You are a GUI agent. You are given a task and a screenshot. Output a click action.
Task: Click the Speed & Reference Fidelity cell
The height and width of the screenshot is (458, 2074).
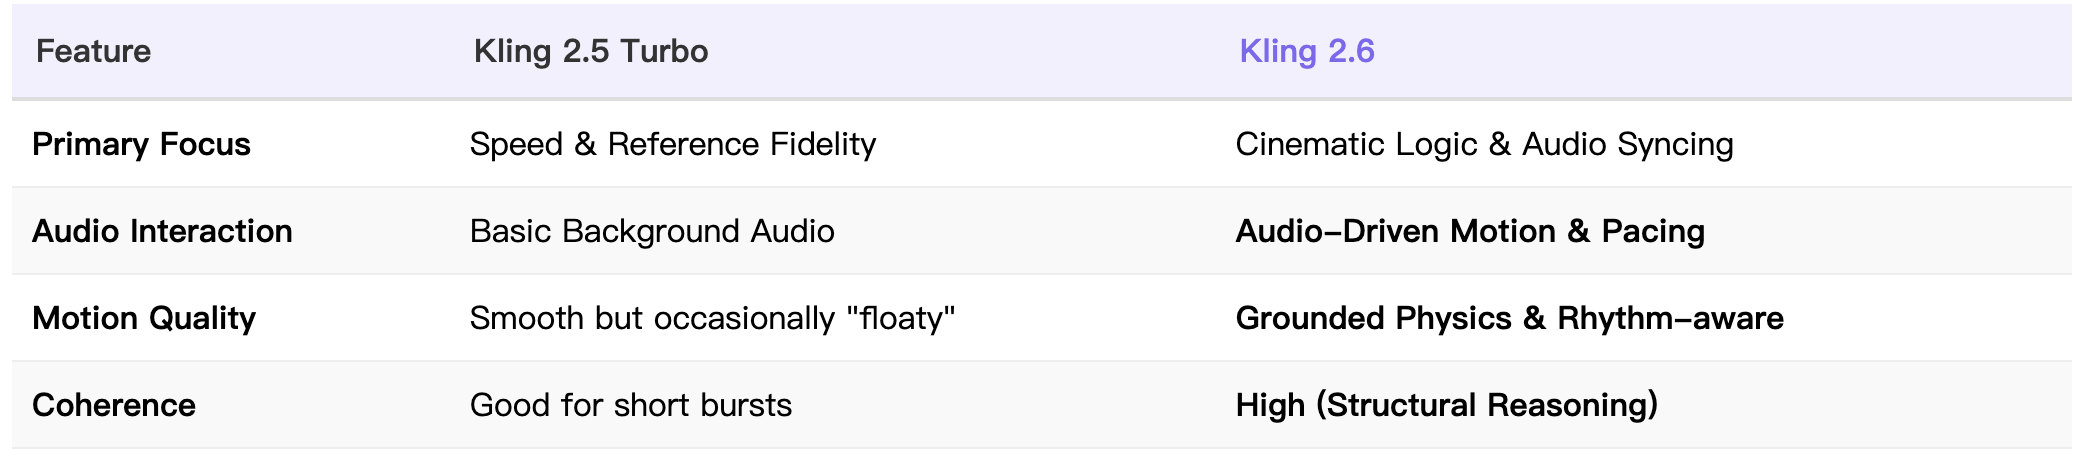[672, 144]
